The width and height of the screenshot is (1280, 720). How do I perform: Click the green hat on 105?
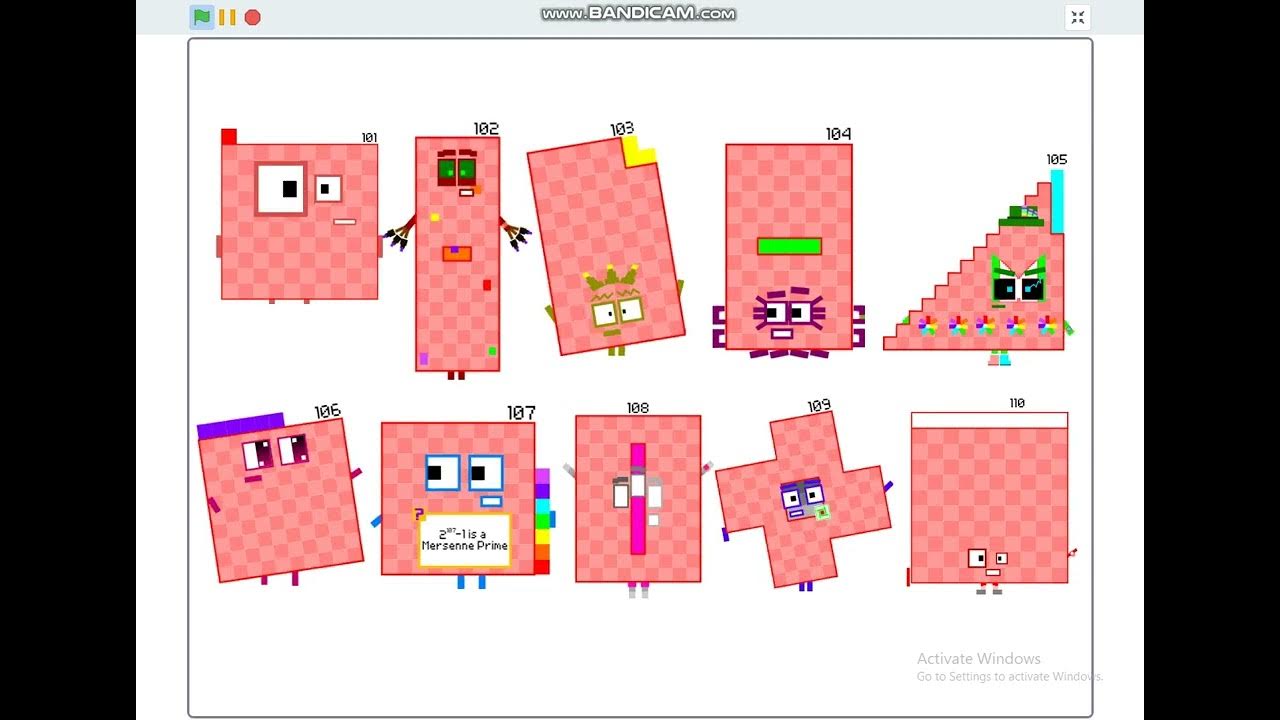(x=1021, y=216)
